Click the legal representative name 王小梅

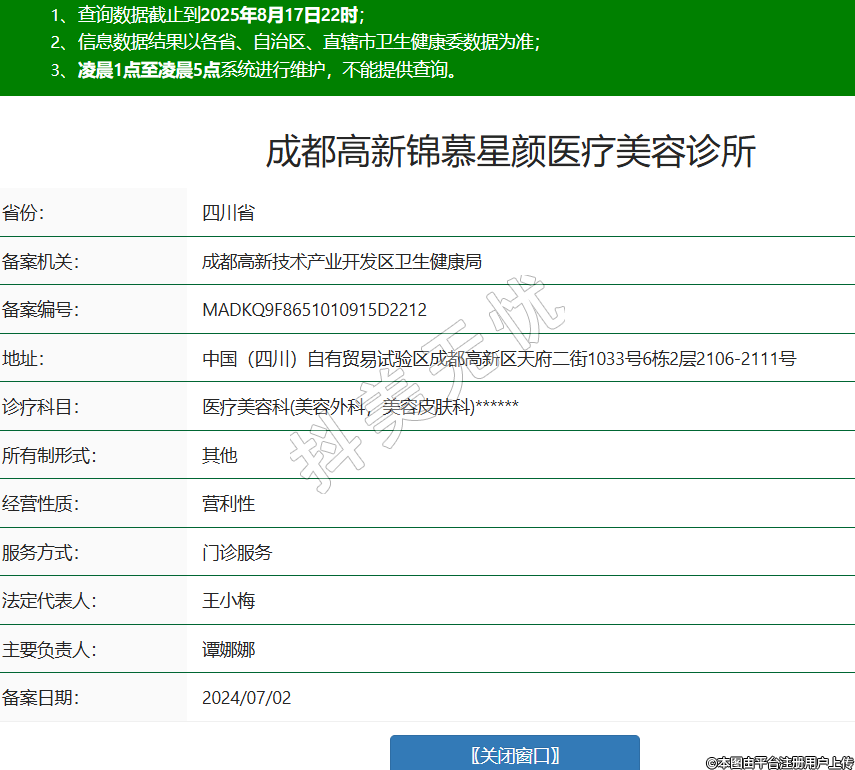click(228, 601)
